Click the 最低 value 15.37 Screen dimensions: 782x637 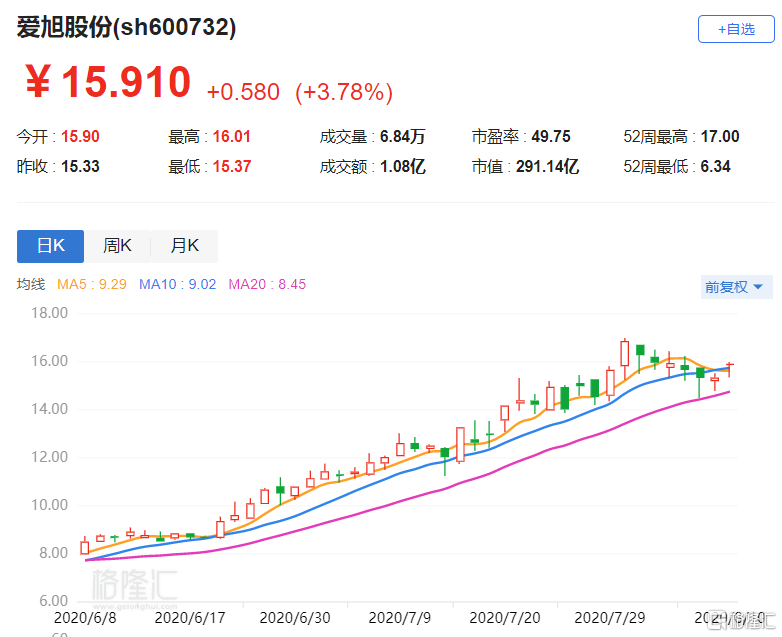[232, 166]
